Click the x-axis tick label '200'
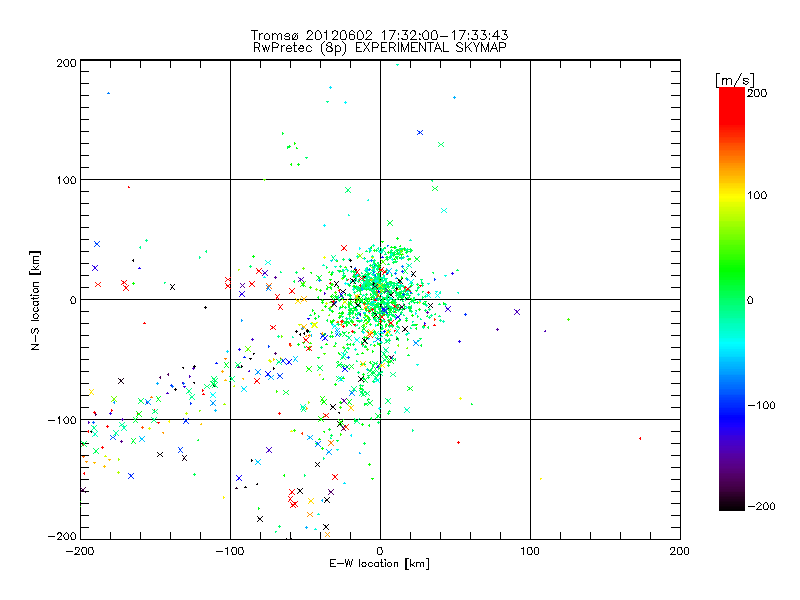800x600 pixels. pos(680,551)
